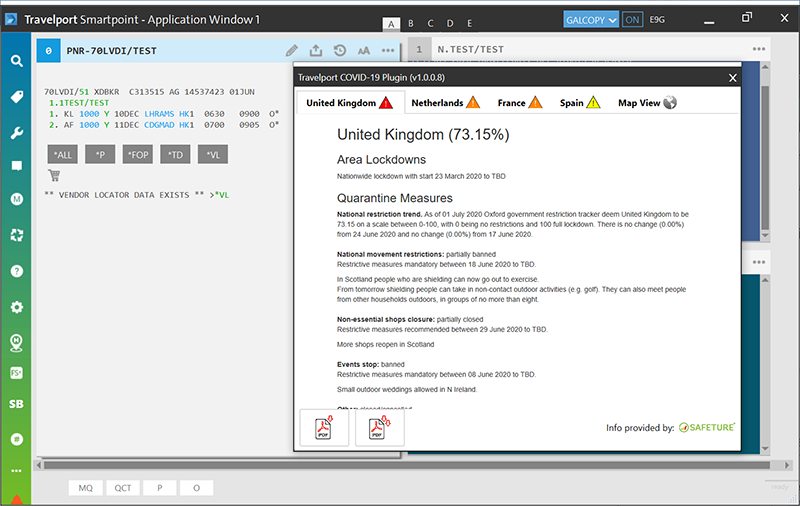Open the N.TEST/TEST window three-dots menu
Screen dimensions: 800x506
tap(759, 49)
